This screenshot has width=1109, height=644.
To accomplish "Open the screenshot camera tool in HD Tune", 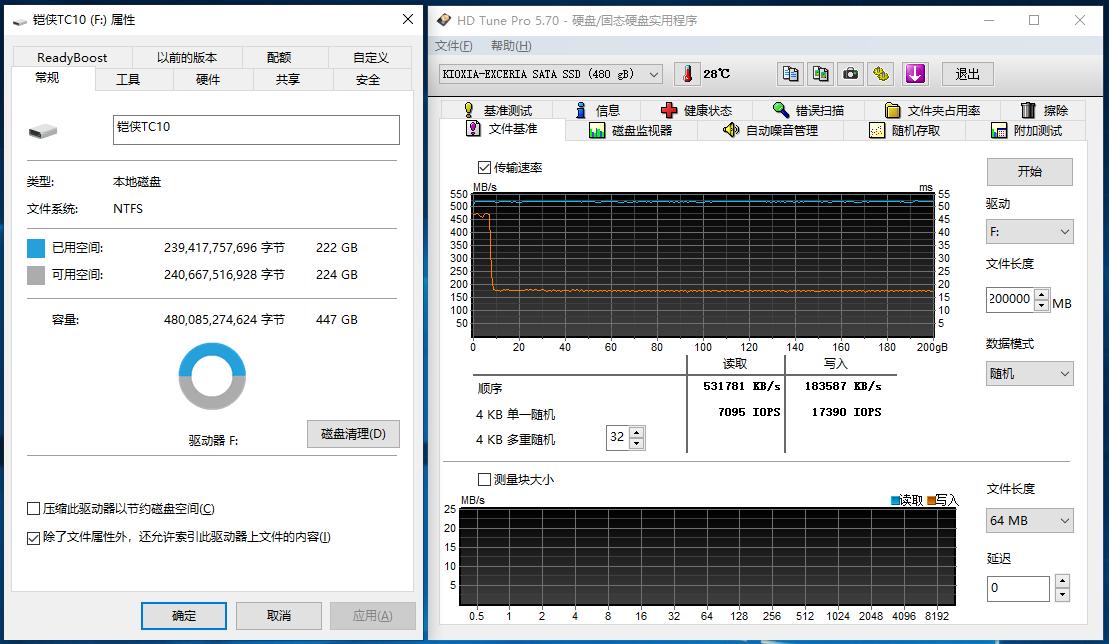I will (850, 73).
